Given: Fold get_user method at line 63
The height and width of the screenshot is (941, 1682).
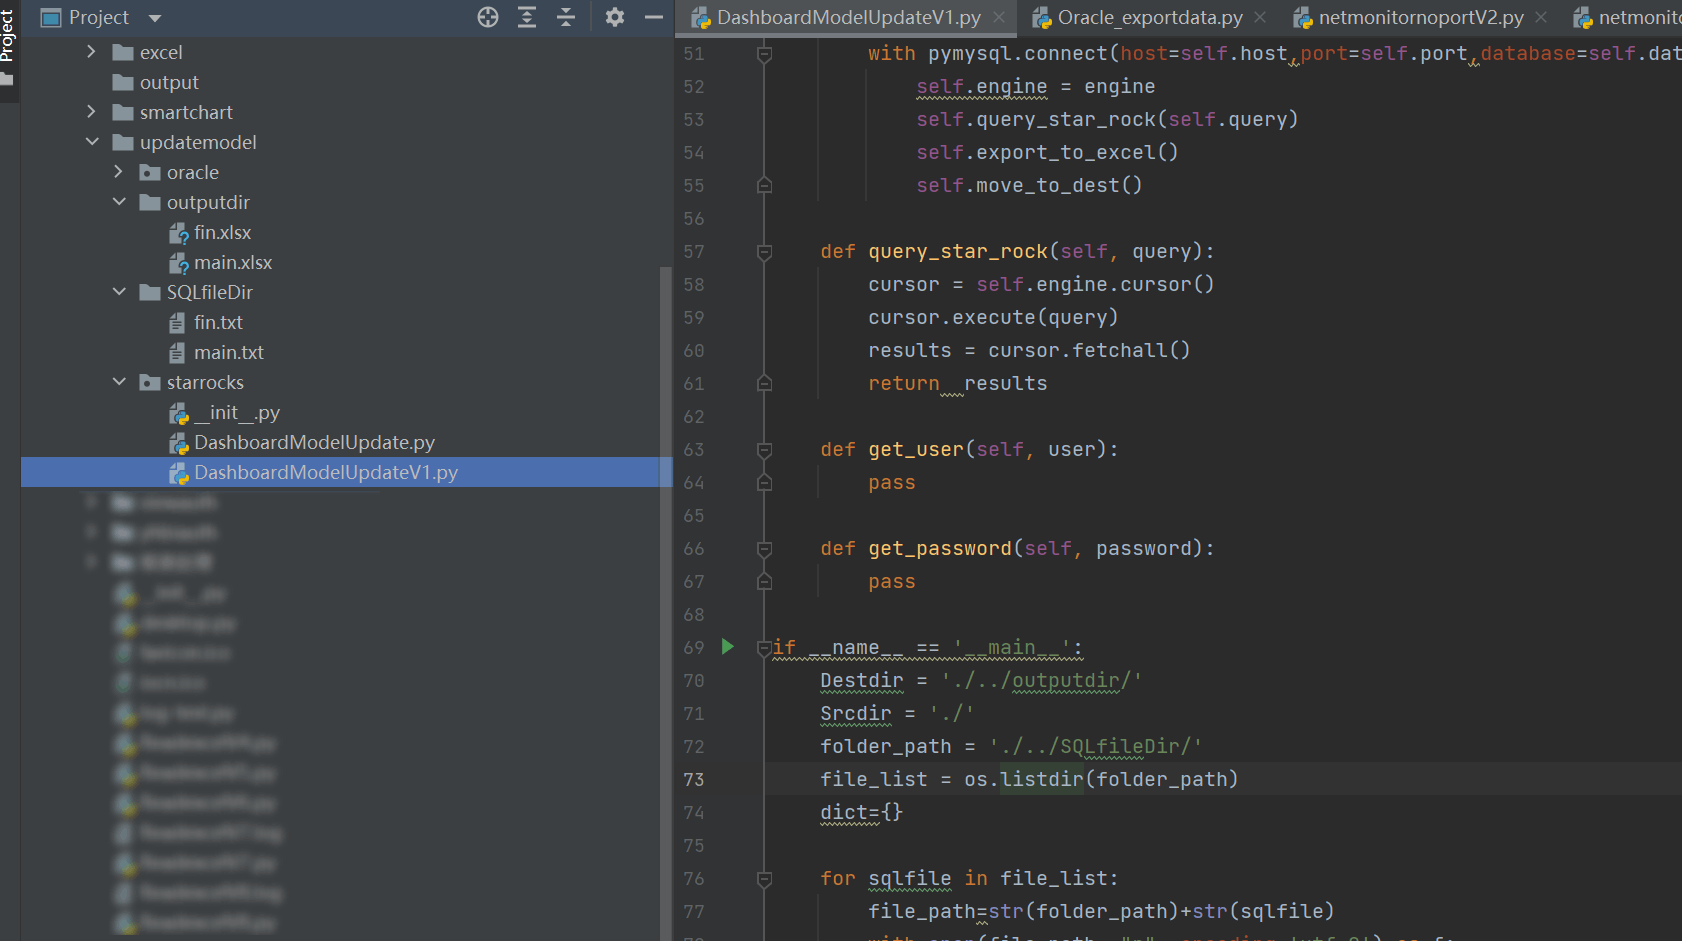Looking at the screenshot, I should pyautogui.click(x=764, y=450).
